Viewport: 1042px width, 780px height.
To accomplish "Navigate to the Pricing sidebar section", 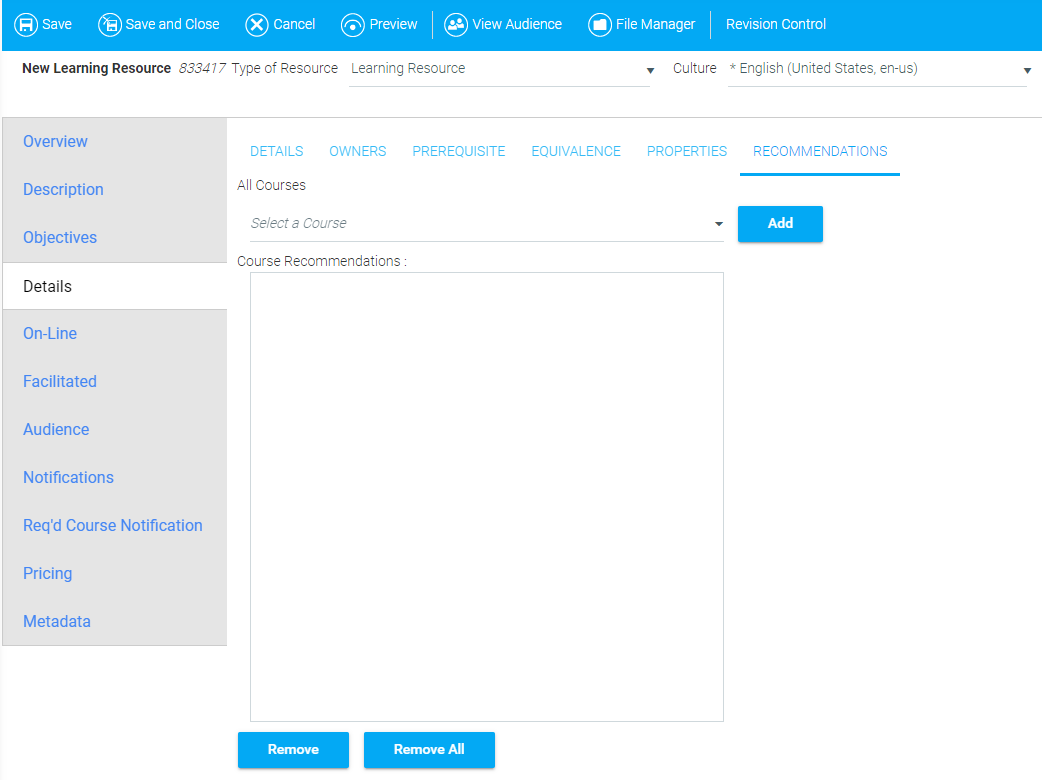I will (48, 573).
